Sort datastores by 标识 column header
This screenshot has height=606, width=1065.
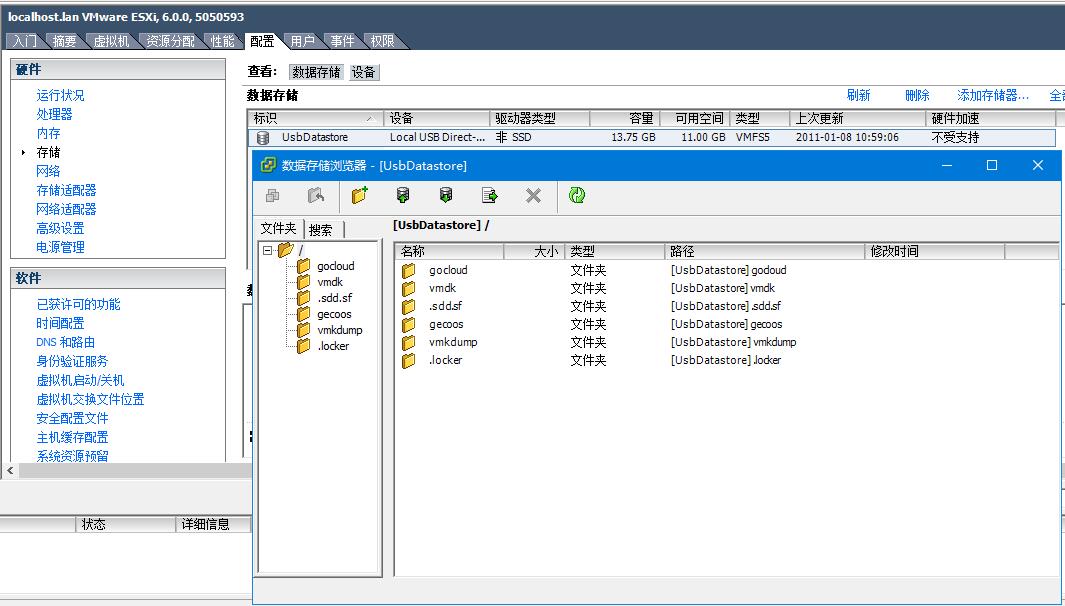coord(316,118)
